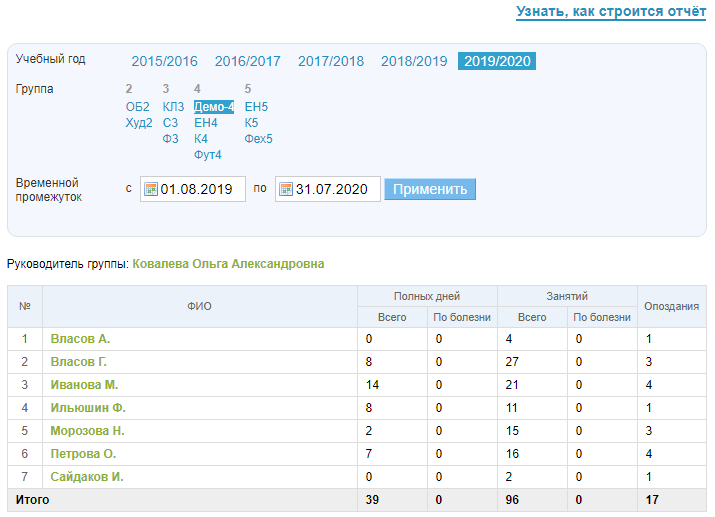
Task: Click the Учебный год label
Action: click(x=51, y=59)
